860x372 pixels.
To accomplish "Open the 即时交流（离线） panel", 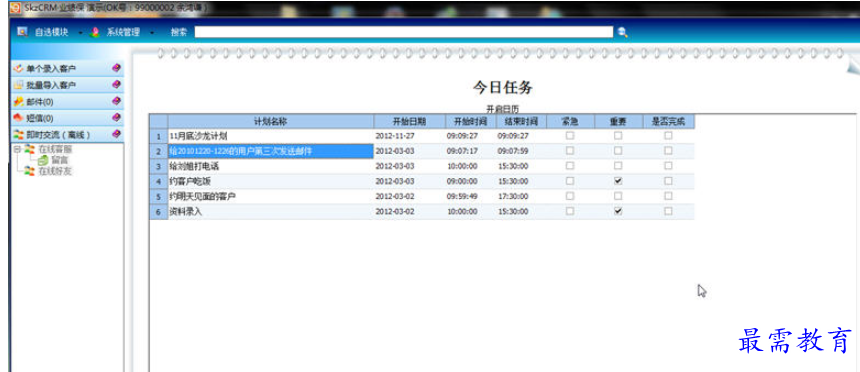I will 67,134.
